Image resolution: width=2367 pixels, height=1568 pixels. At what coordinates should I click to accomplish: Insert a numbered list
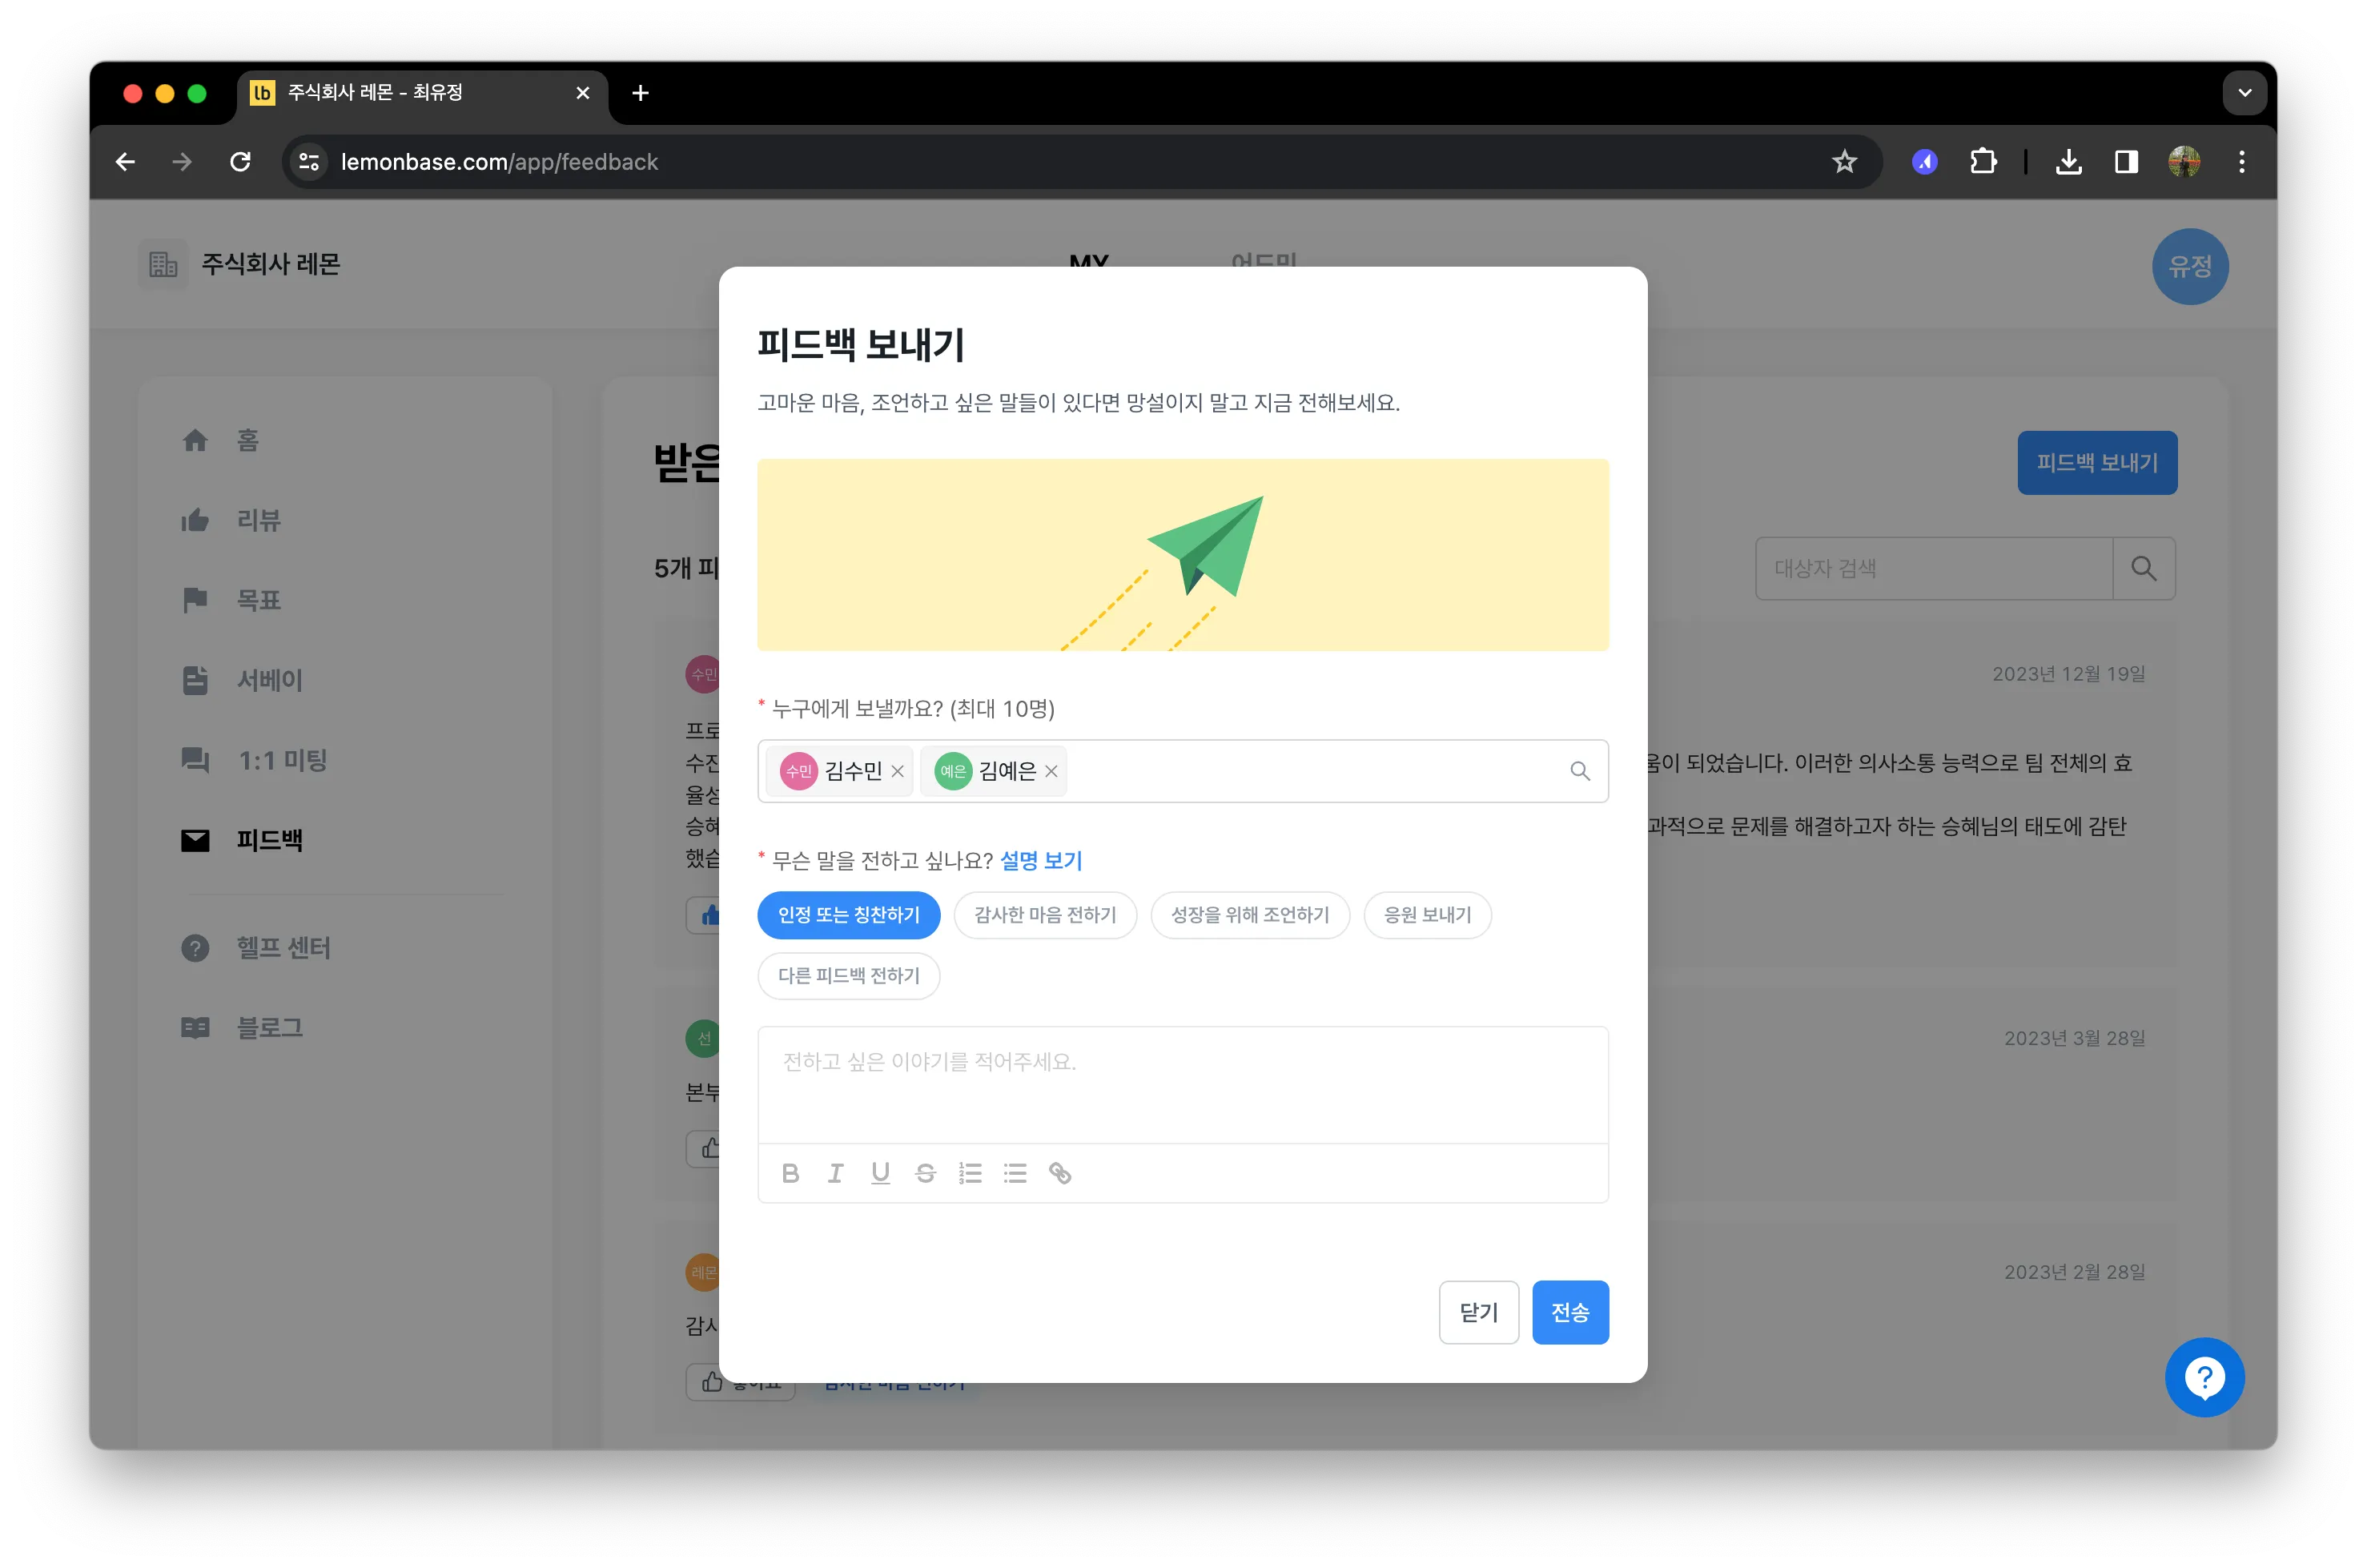(x=970, y=1173)
